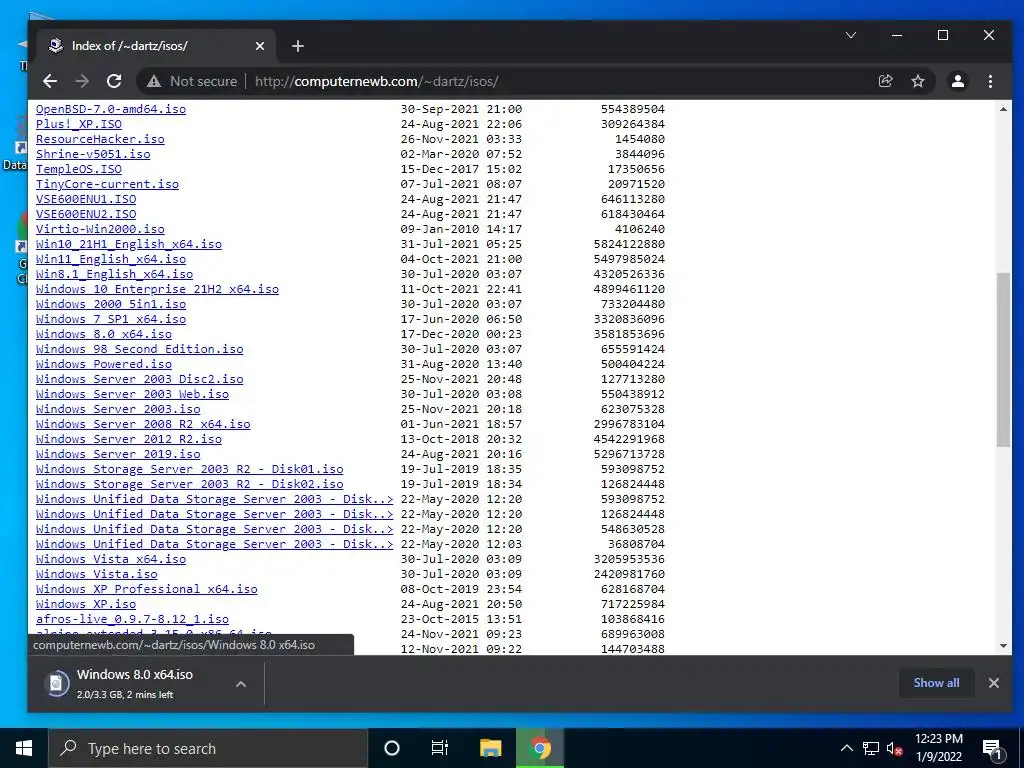Screen dimensions: 1024x768
Task: Open Windows Server 2003 Web.iso link
Action: pos(133,394)
